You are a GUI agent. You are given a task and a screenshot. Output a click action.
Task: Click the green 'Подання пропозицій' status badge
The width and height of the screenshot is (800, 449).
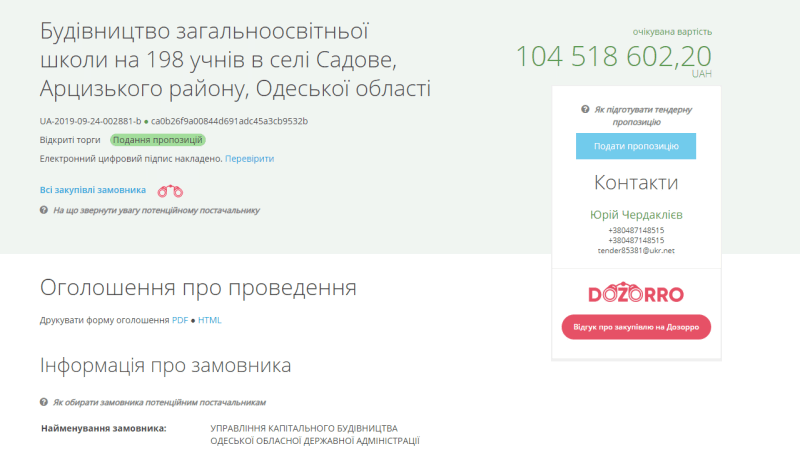158,140
